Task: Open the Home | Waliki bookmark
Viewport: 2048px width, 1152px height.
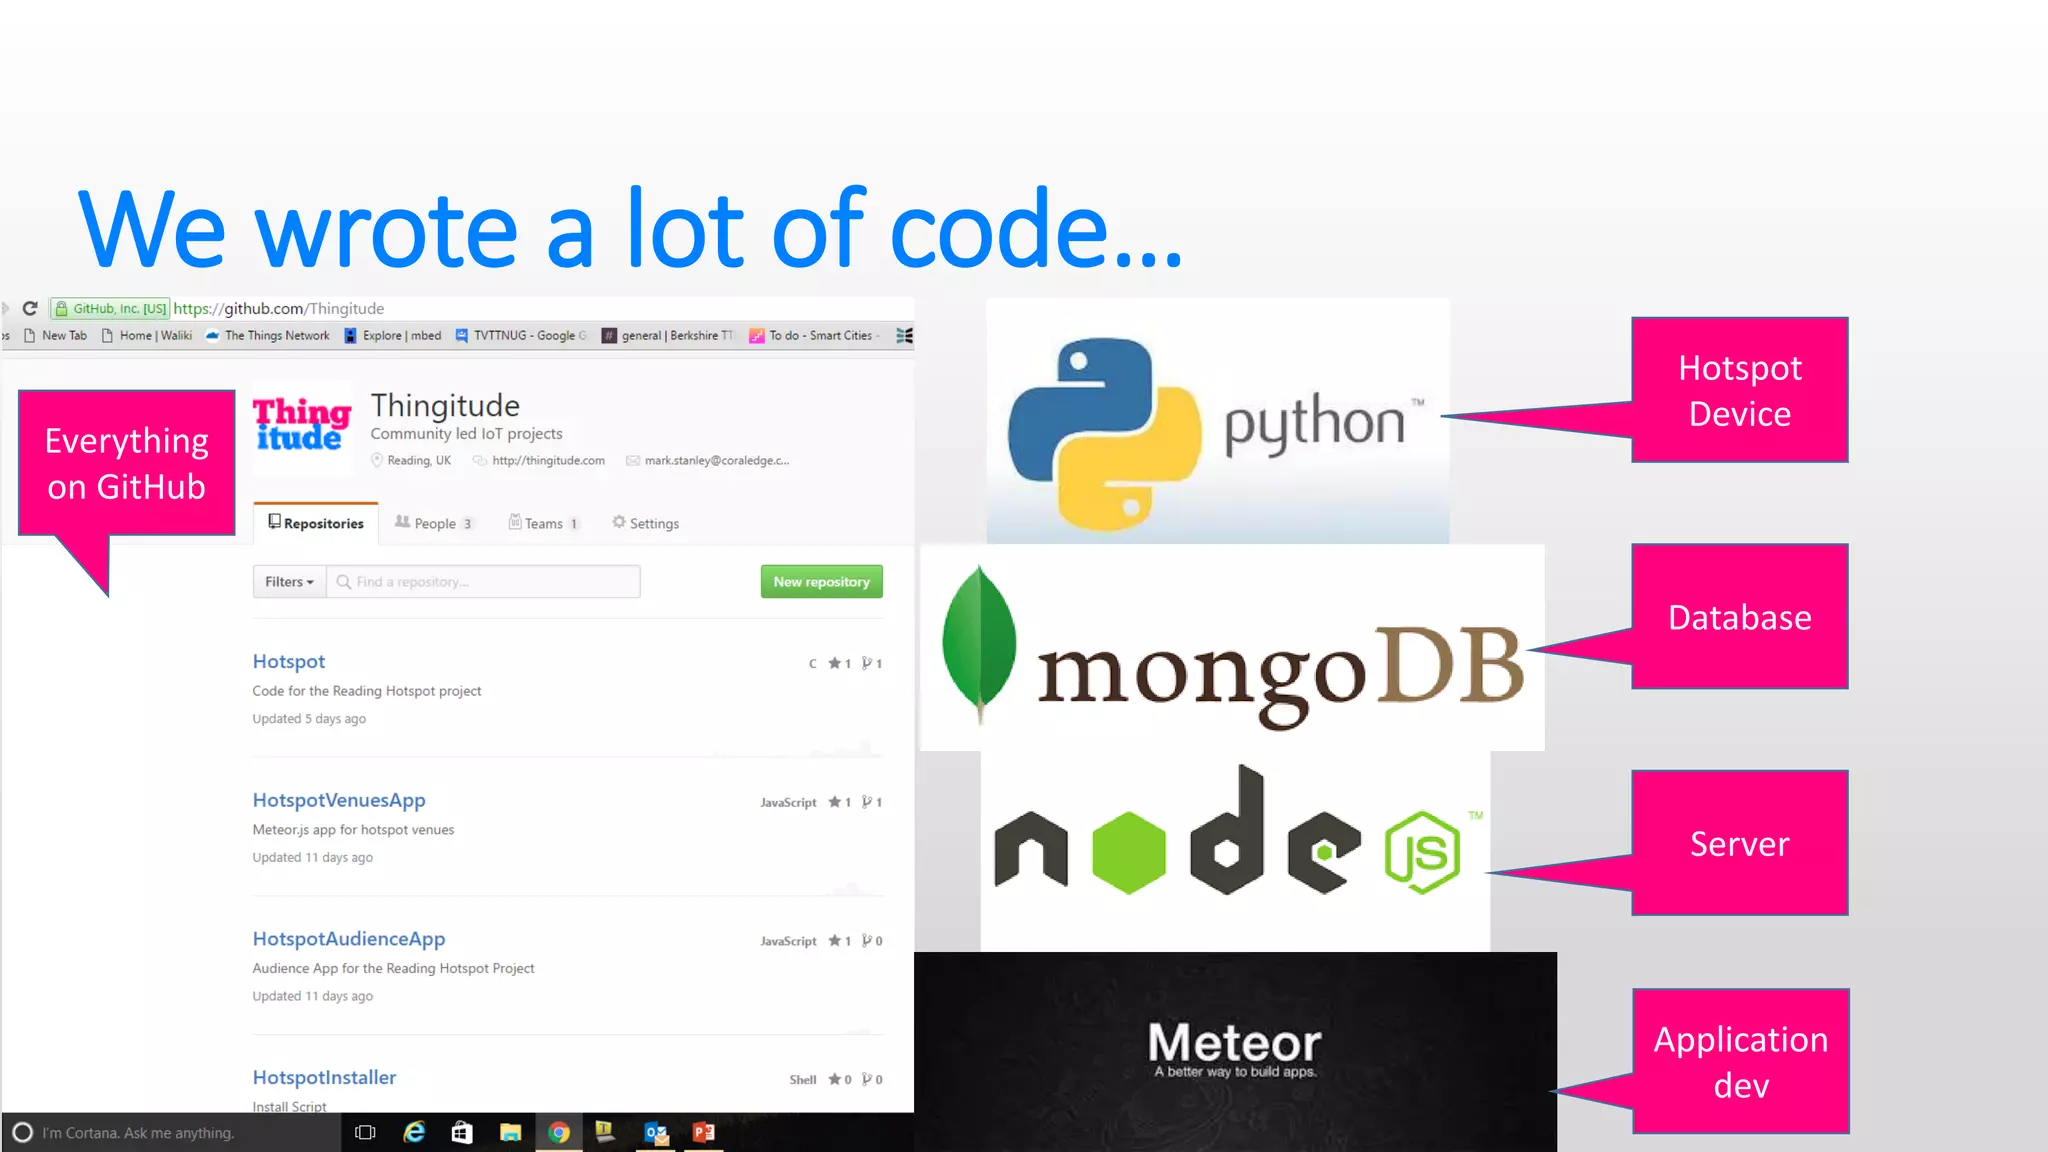Action: point(146,336)
